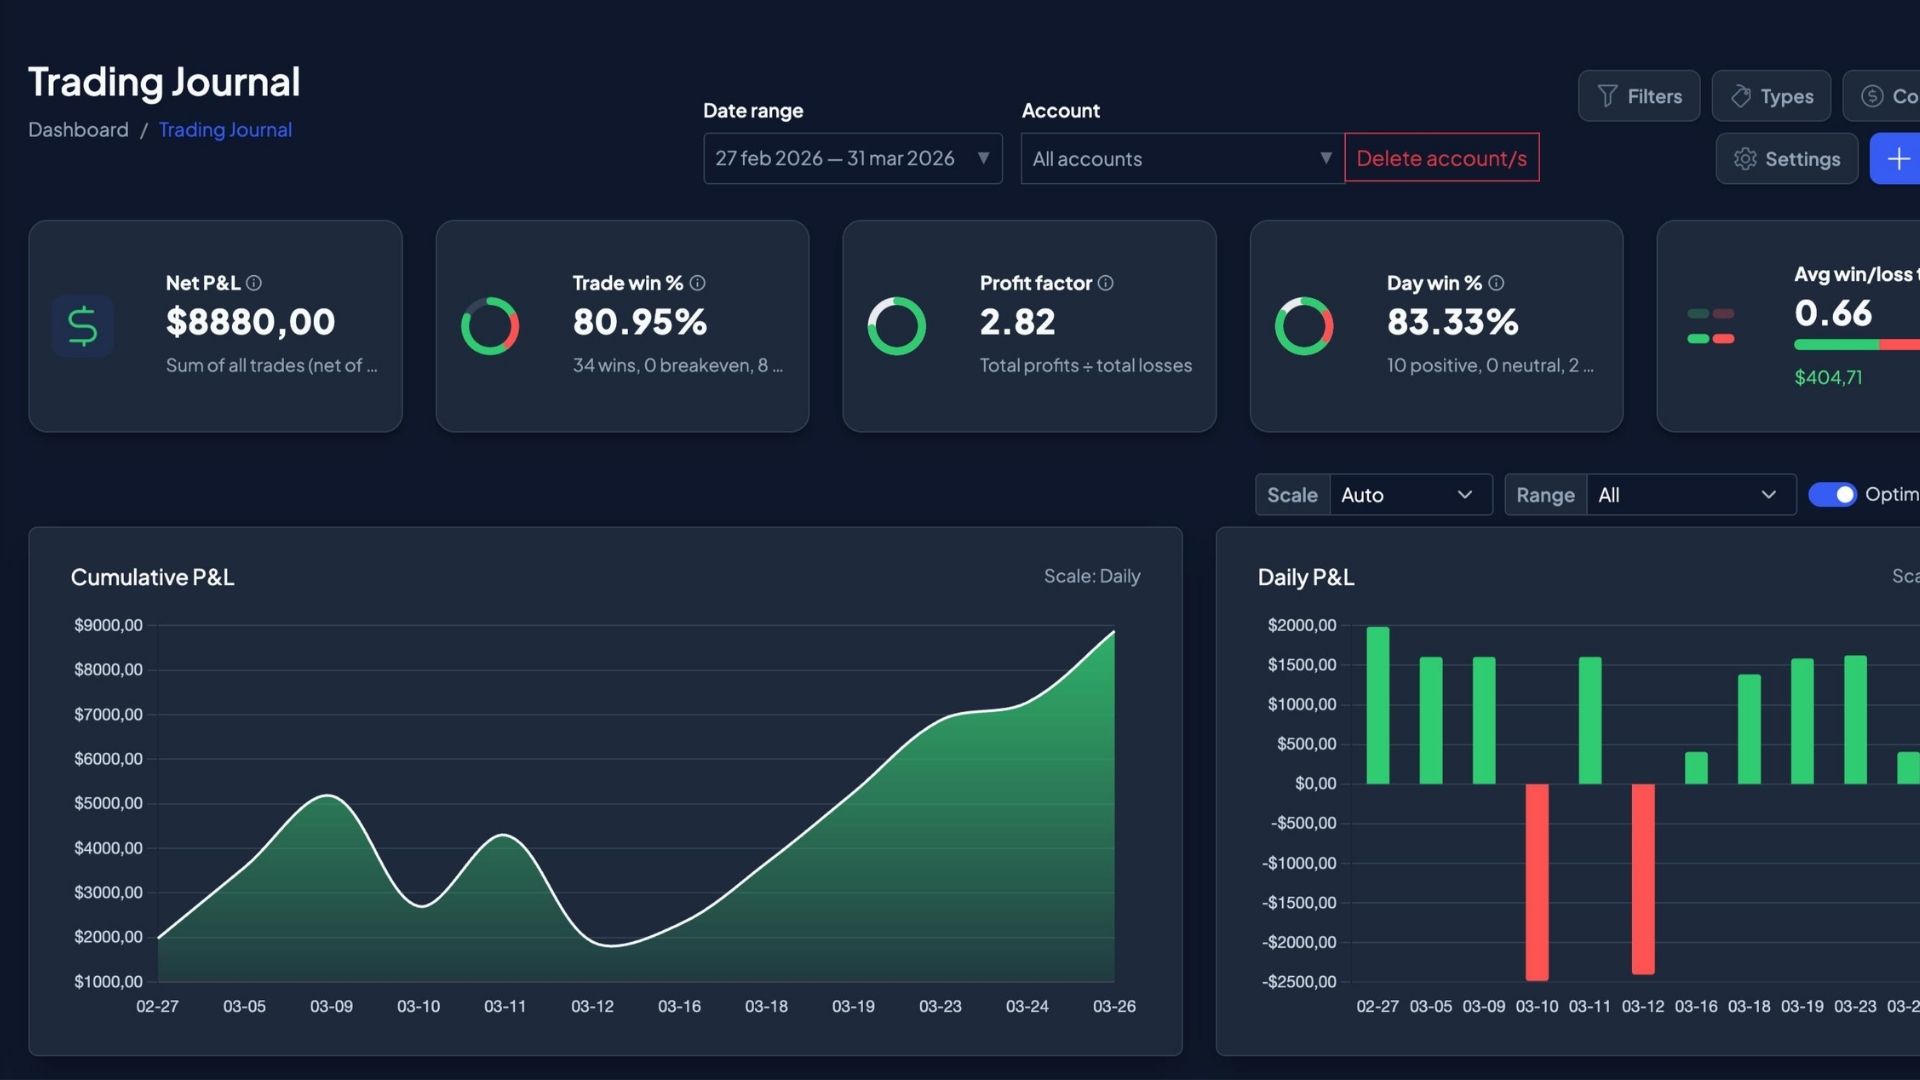Open the Types button
Screen dimensions: 1920x1080
pyautogui.click(x=1771, y=96)
